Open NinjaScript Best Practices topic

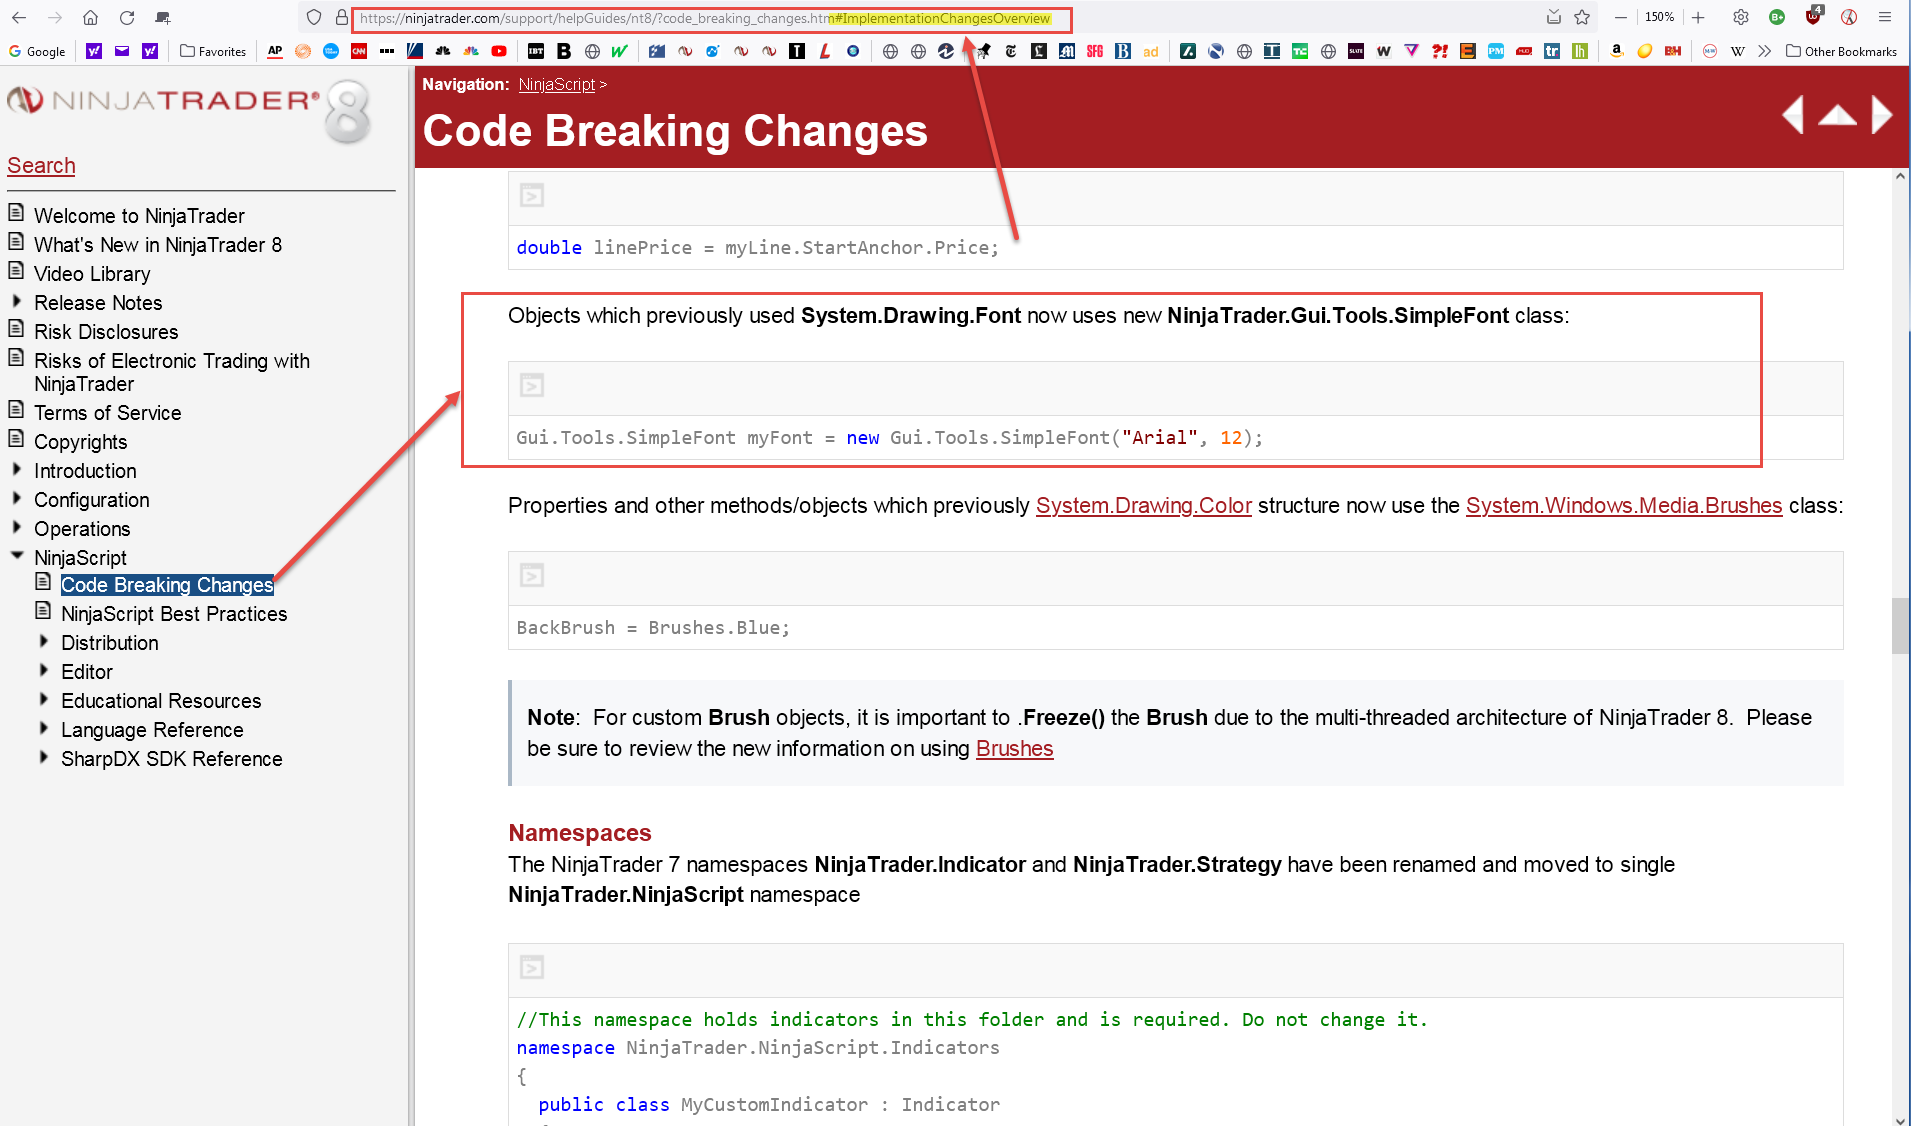[174, 614]
